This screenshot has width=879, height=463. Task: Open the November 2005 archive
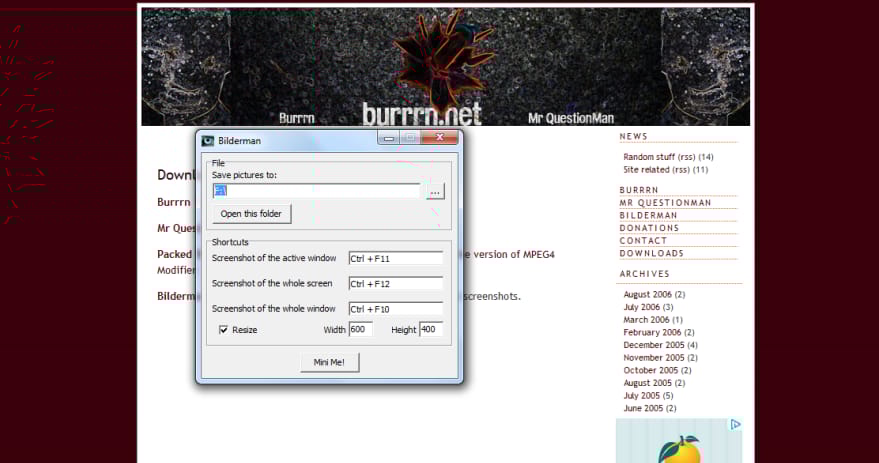(654, 358)
